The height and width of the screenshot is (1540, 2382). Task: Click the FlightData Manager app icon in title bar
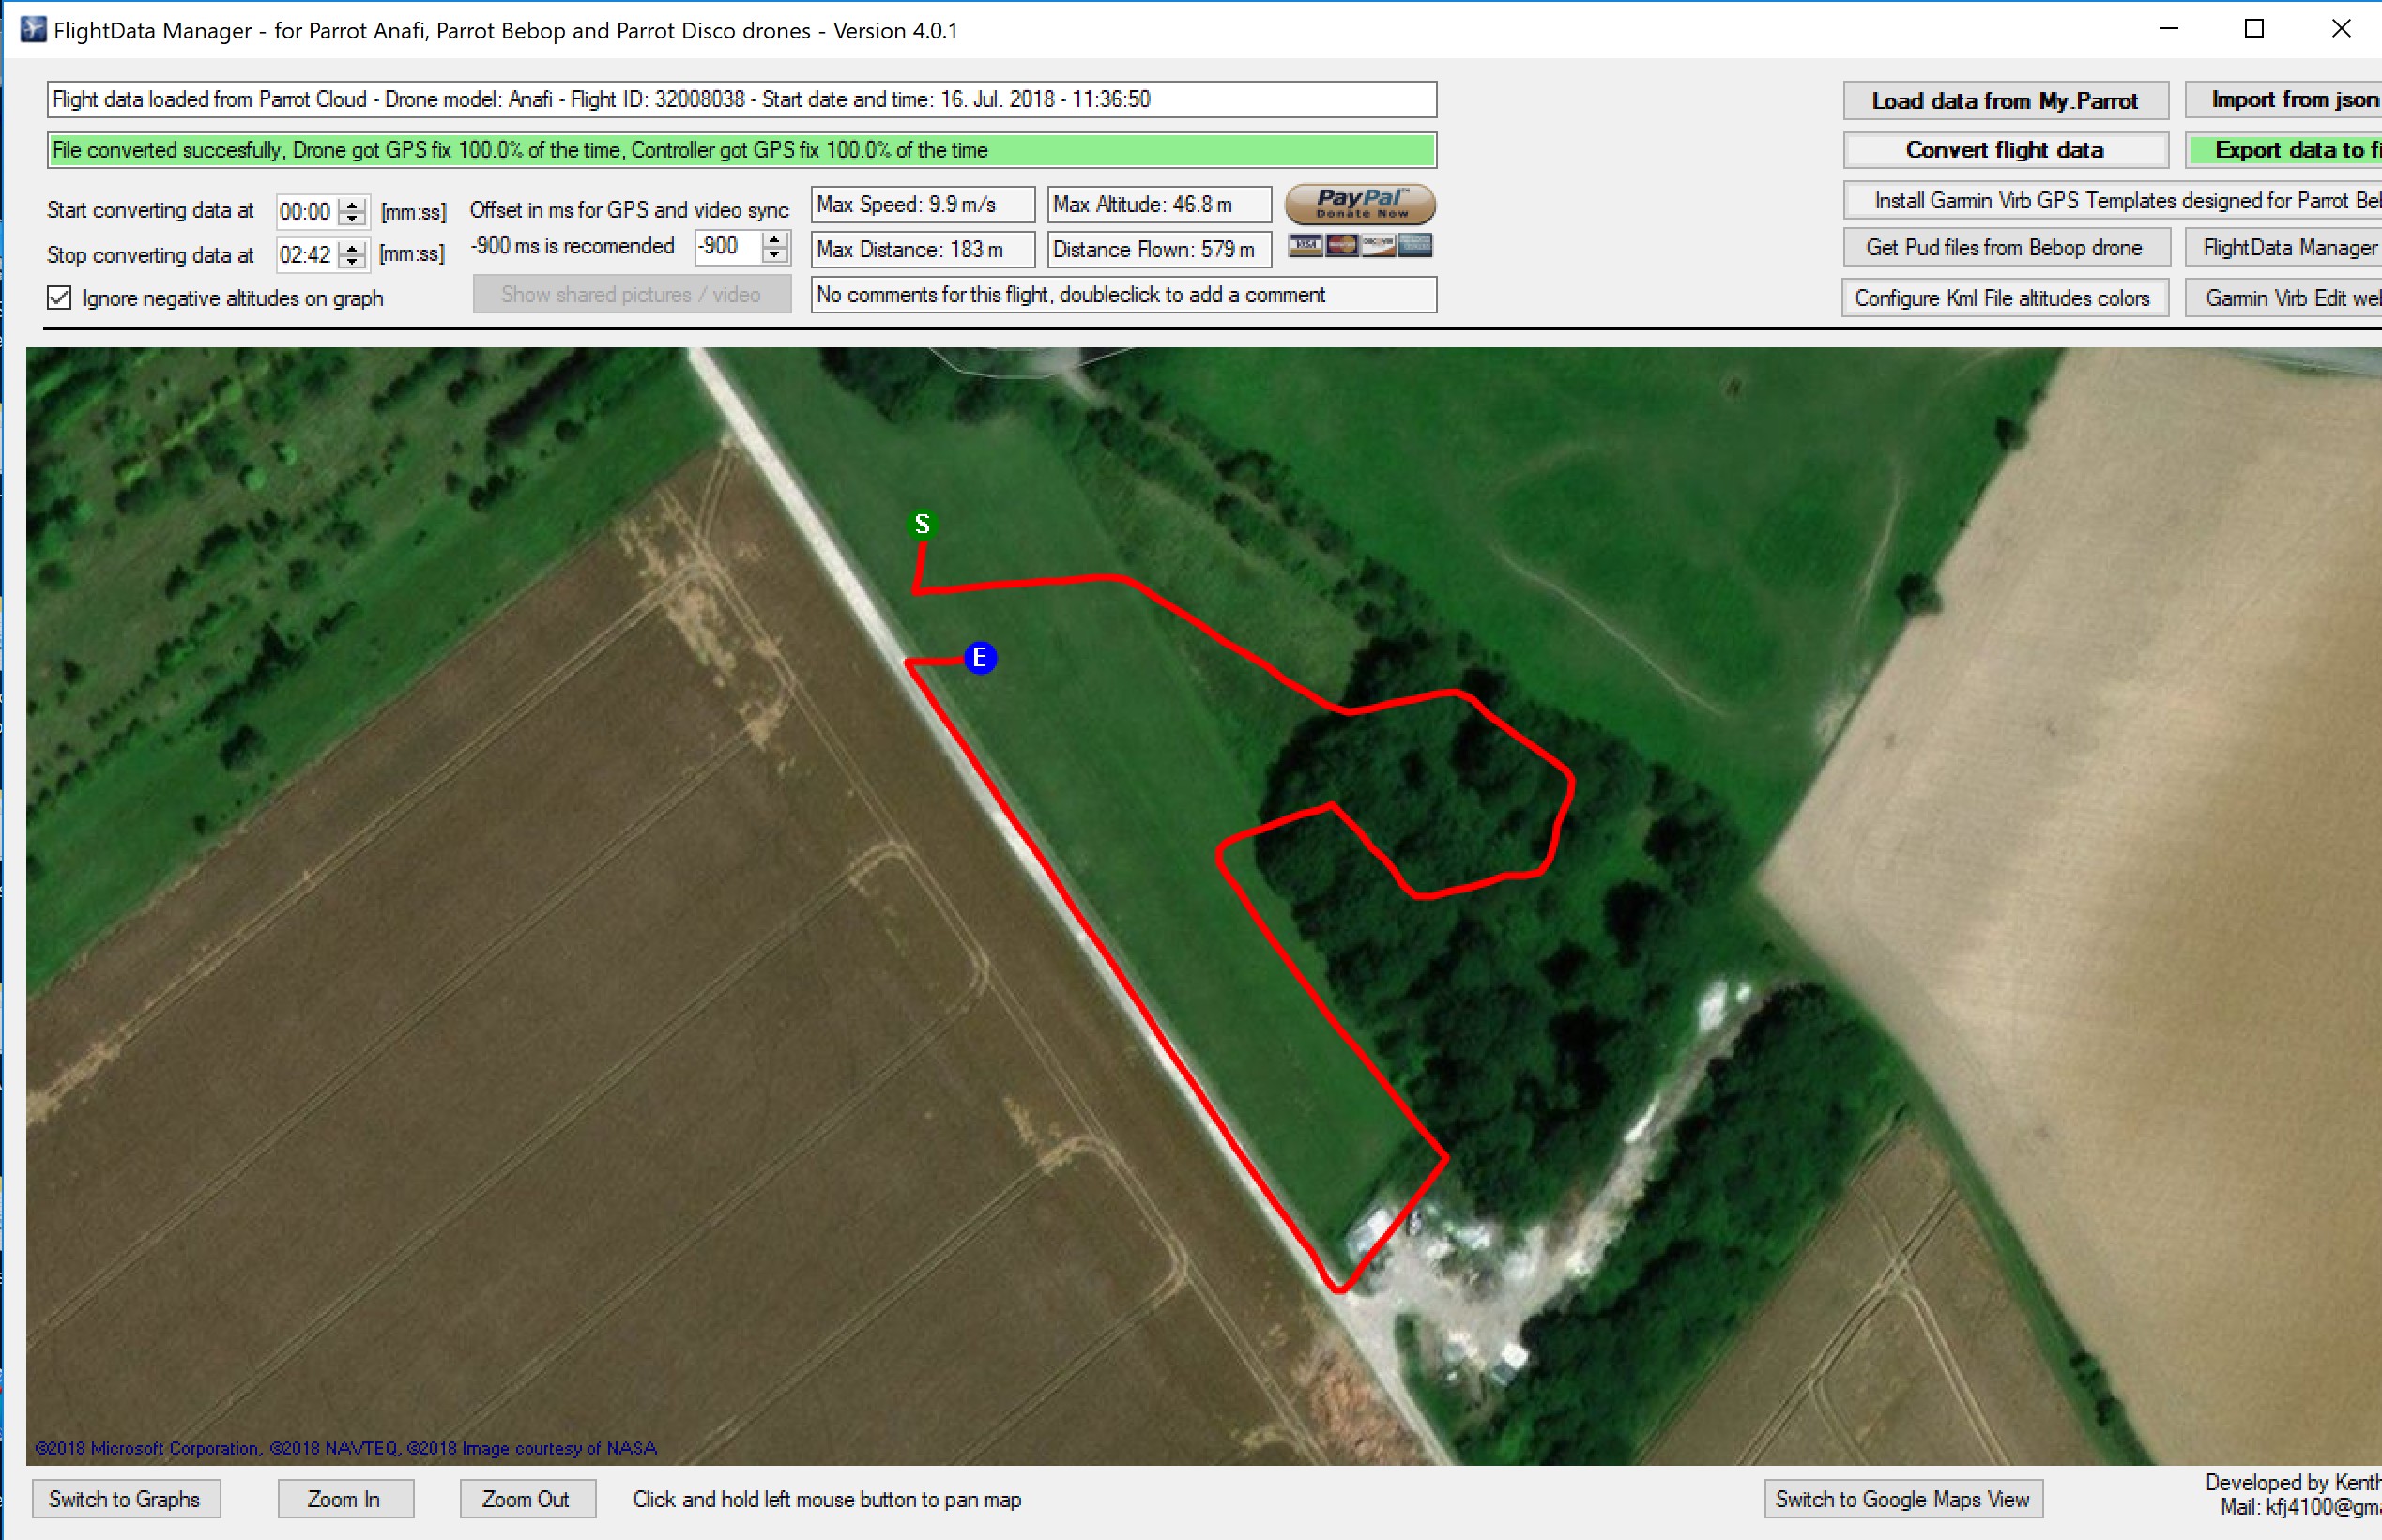[x=33, y=29]
